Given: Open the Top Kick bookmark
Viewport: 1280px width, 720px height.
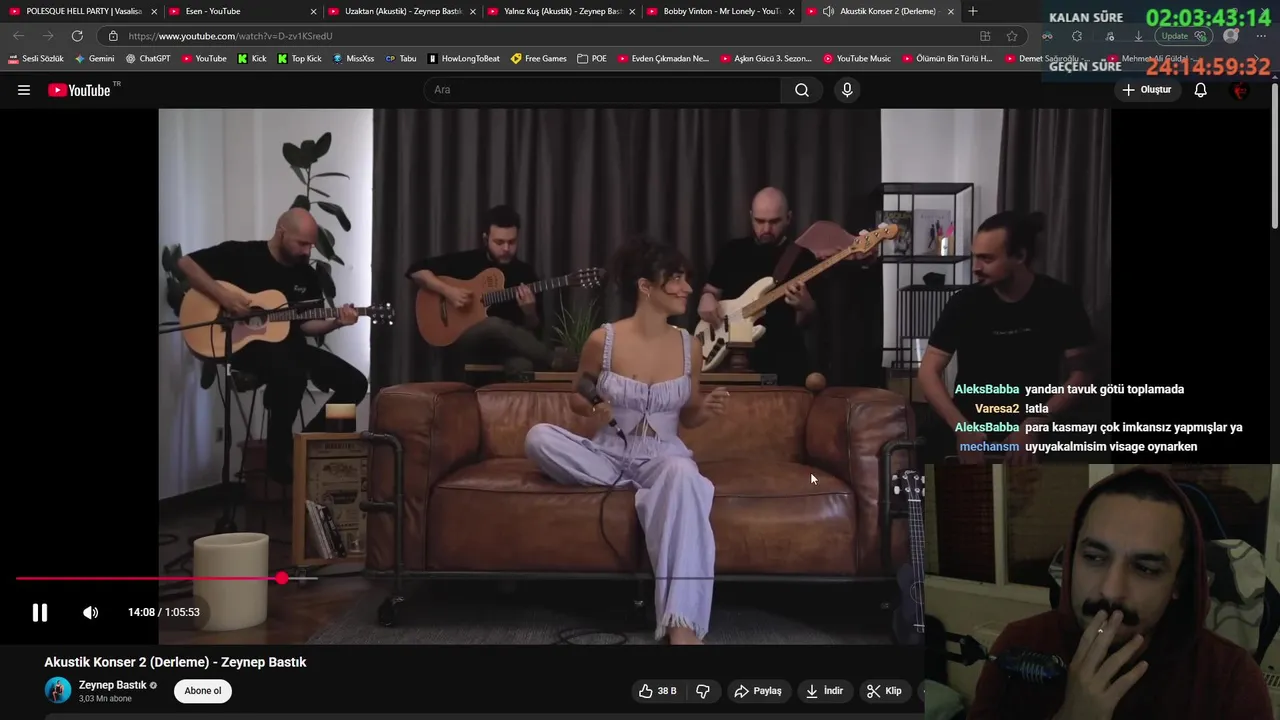Looking at the screenshot, I should pyautogui.click(x=300, y=59).
